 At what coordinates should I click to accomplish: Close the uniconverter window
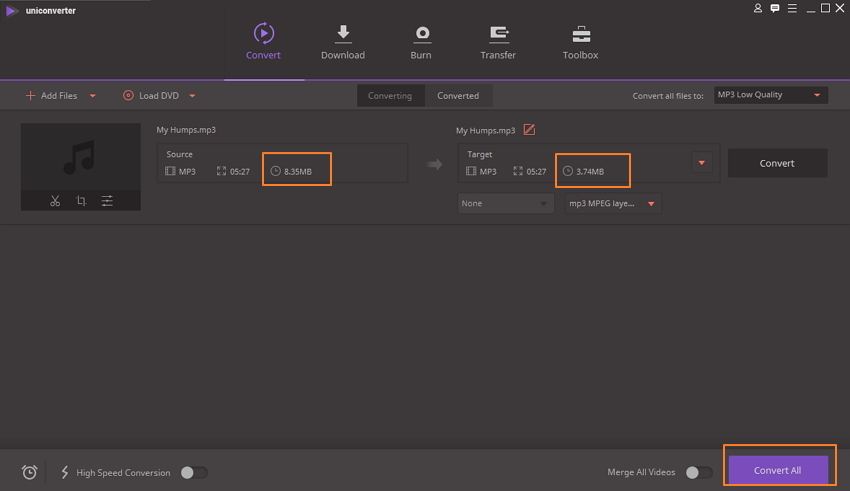click(x=840, y=8)
